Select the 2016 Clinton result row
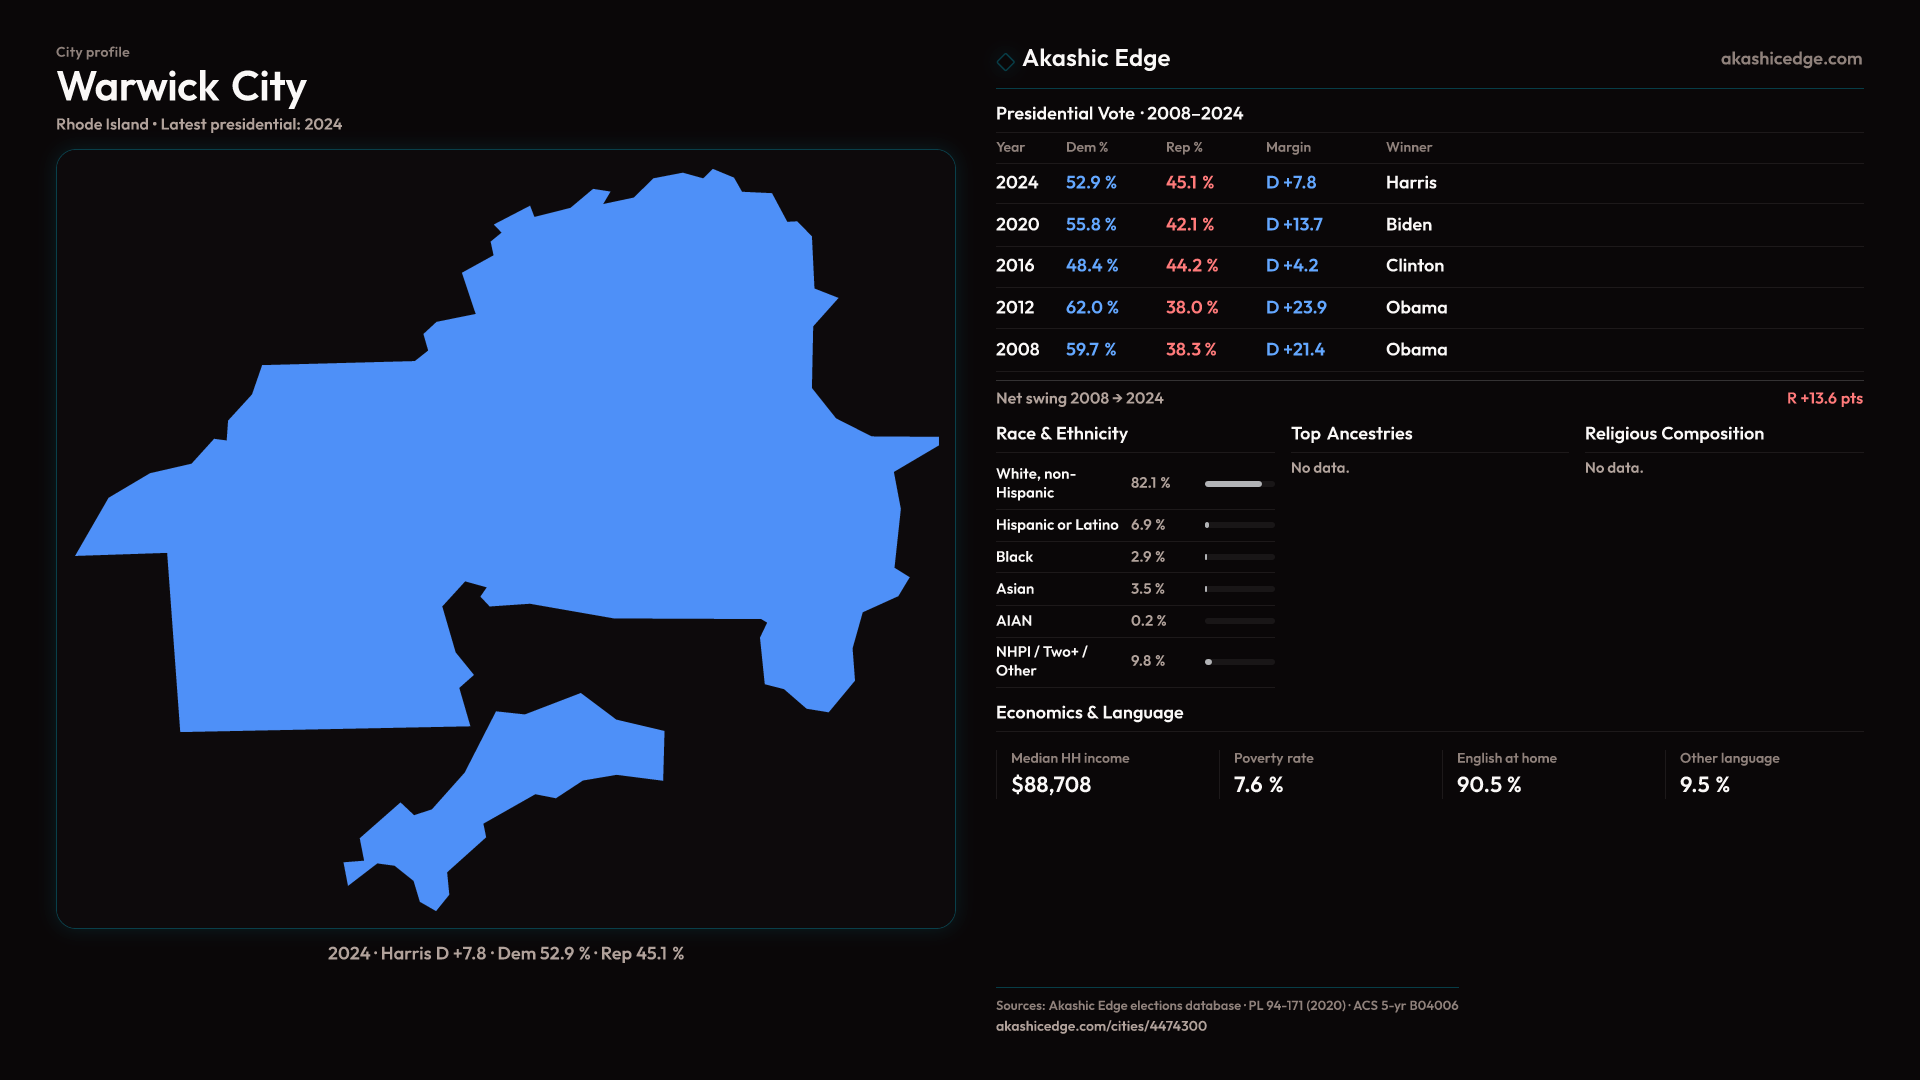 [x=1428, y=266]
